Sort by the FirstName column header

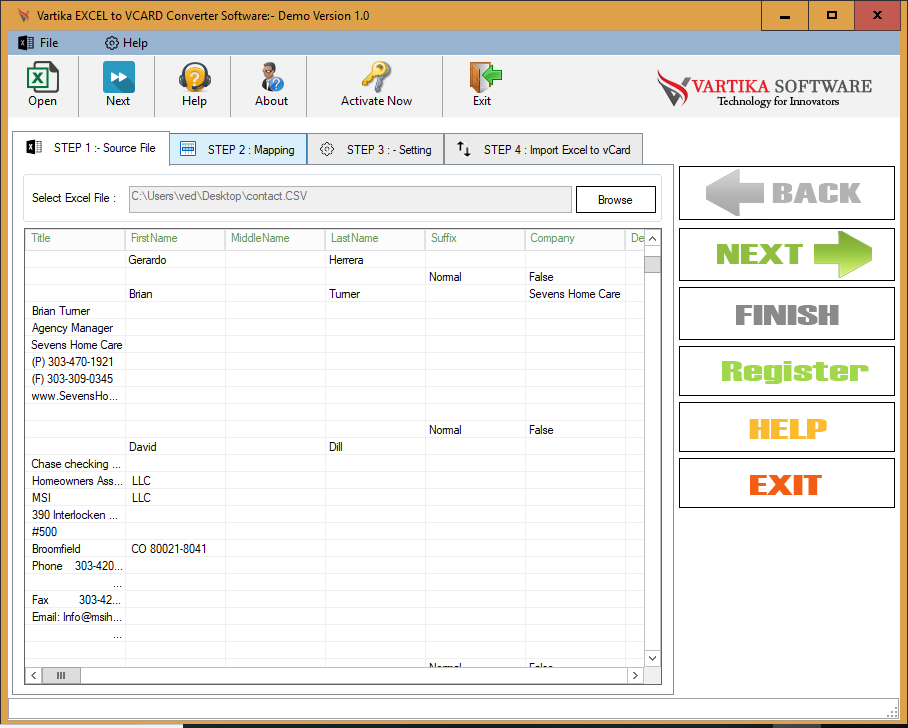click(x=175, y=239)
